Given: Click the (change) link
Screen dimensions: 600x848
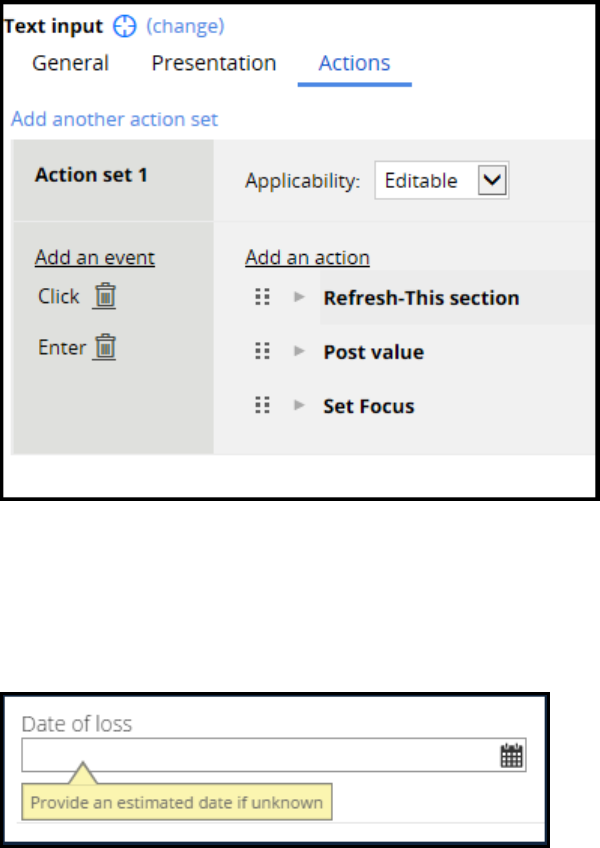Looking at the screenshot, I should tap(186, 27).
